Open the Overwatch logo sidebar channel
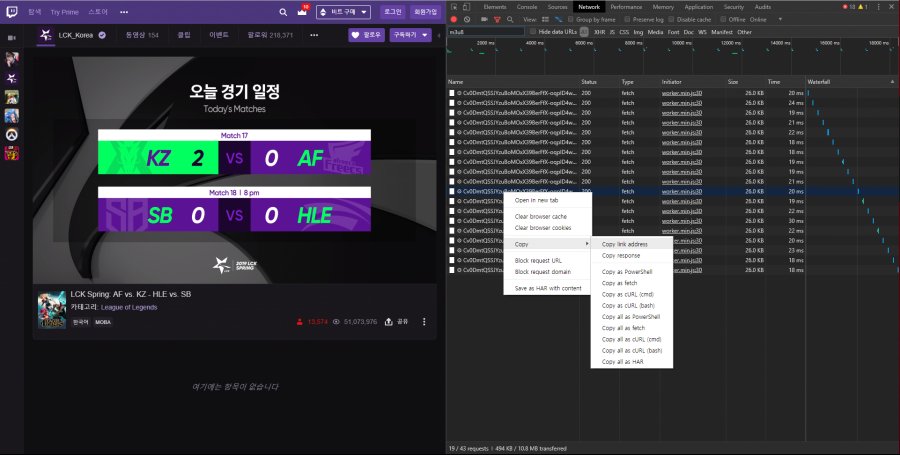 coord(11,134)
